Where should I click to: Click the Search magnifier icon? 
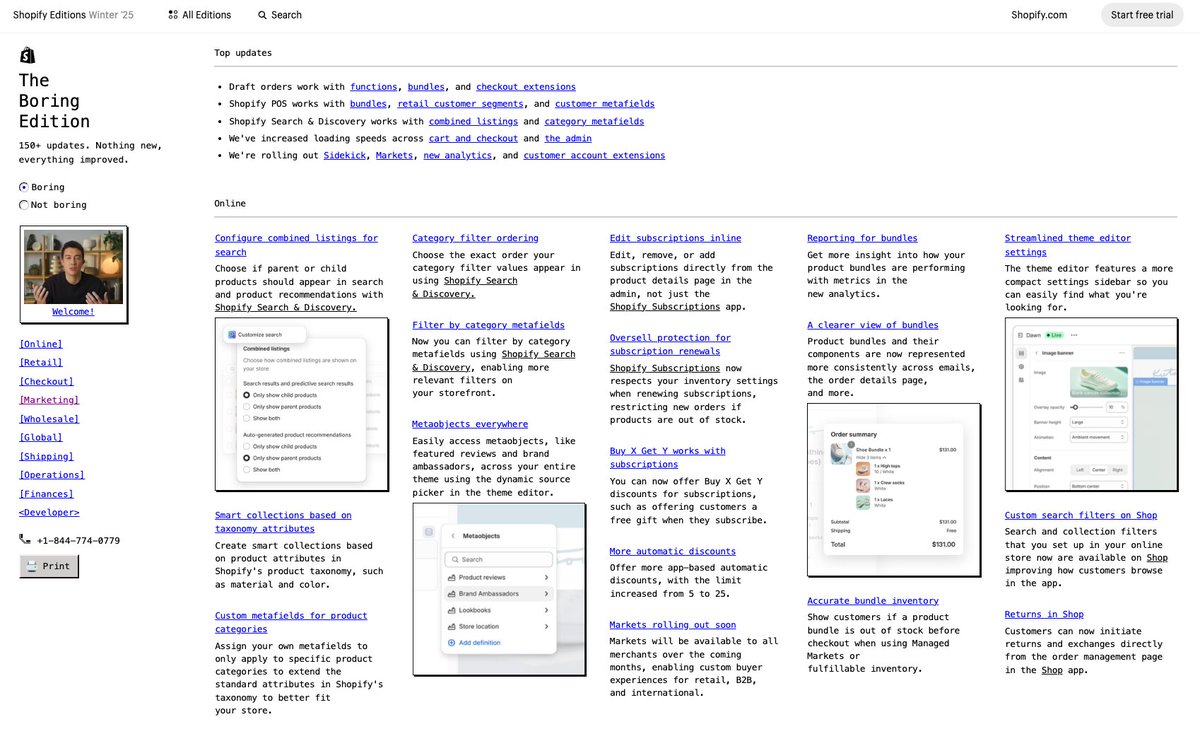[262, 15]
